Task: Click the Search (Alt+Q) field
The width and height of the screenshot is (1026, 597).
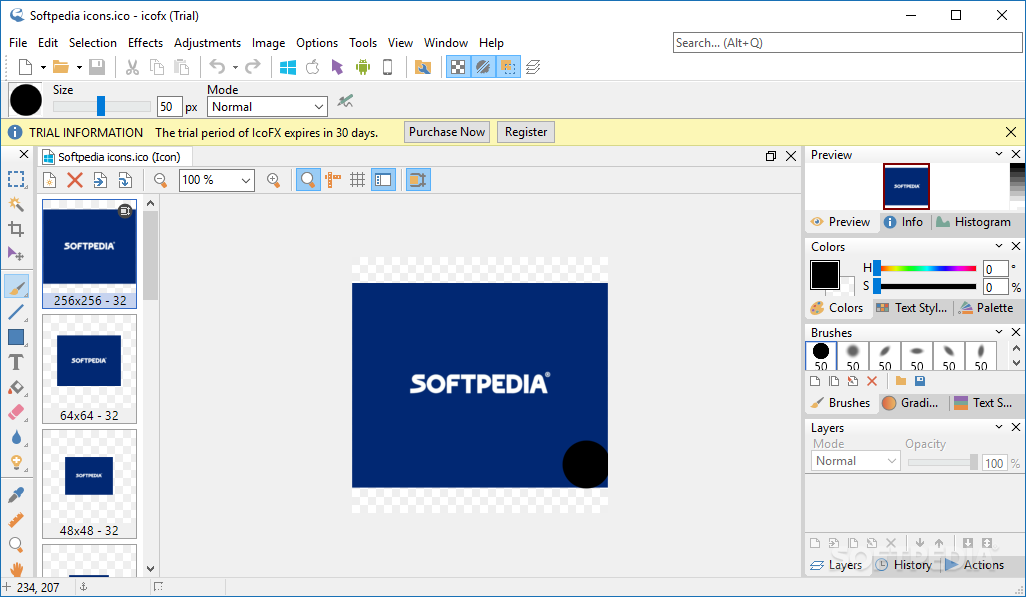Action: pos(847,43)
